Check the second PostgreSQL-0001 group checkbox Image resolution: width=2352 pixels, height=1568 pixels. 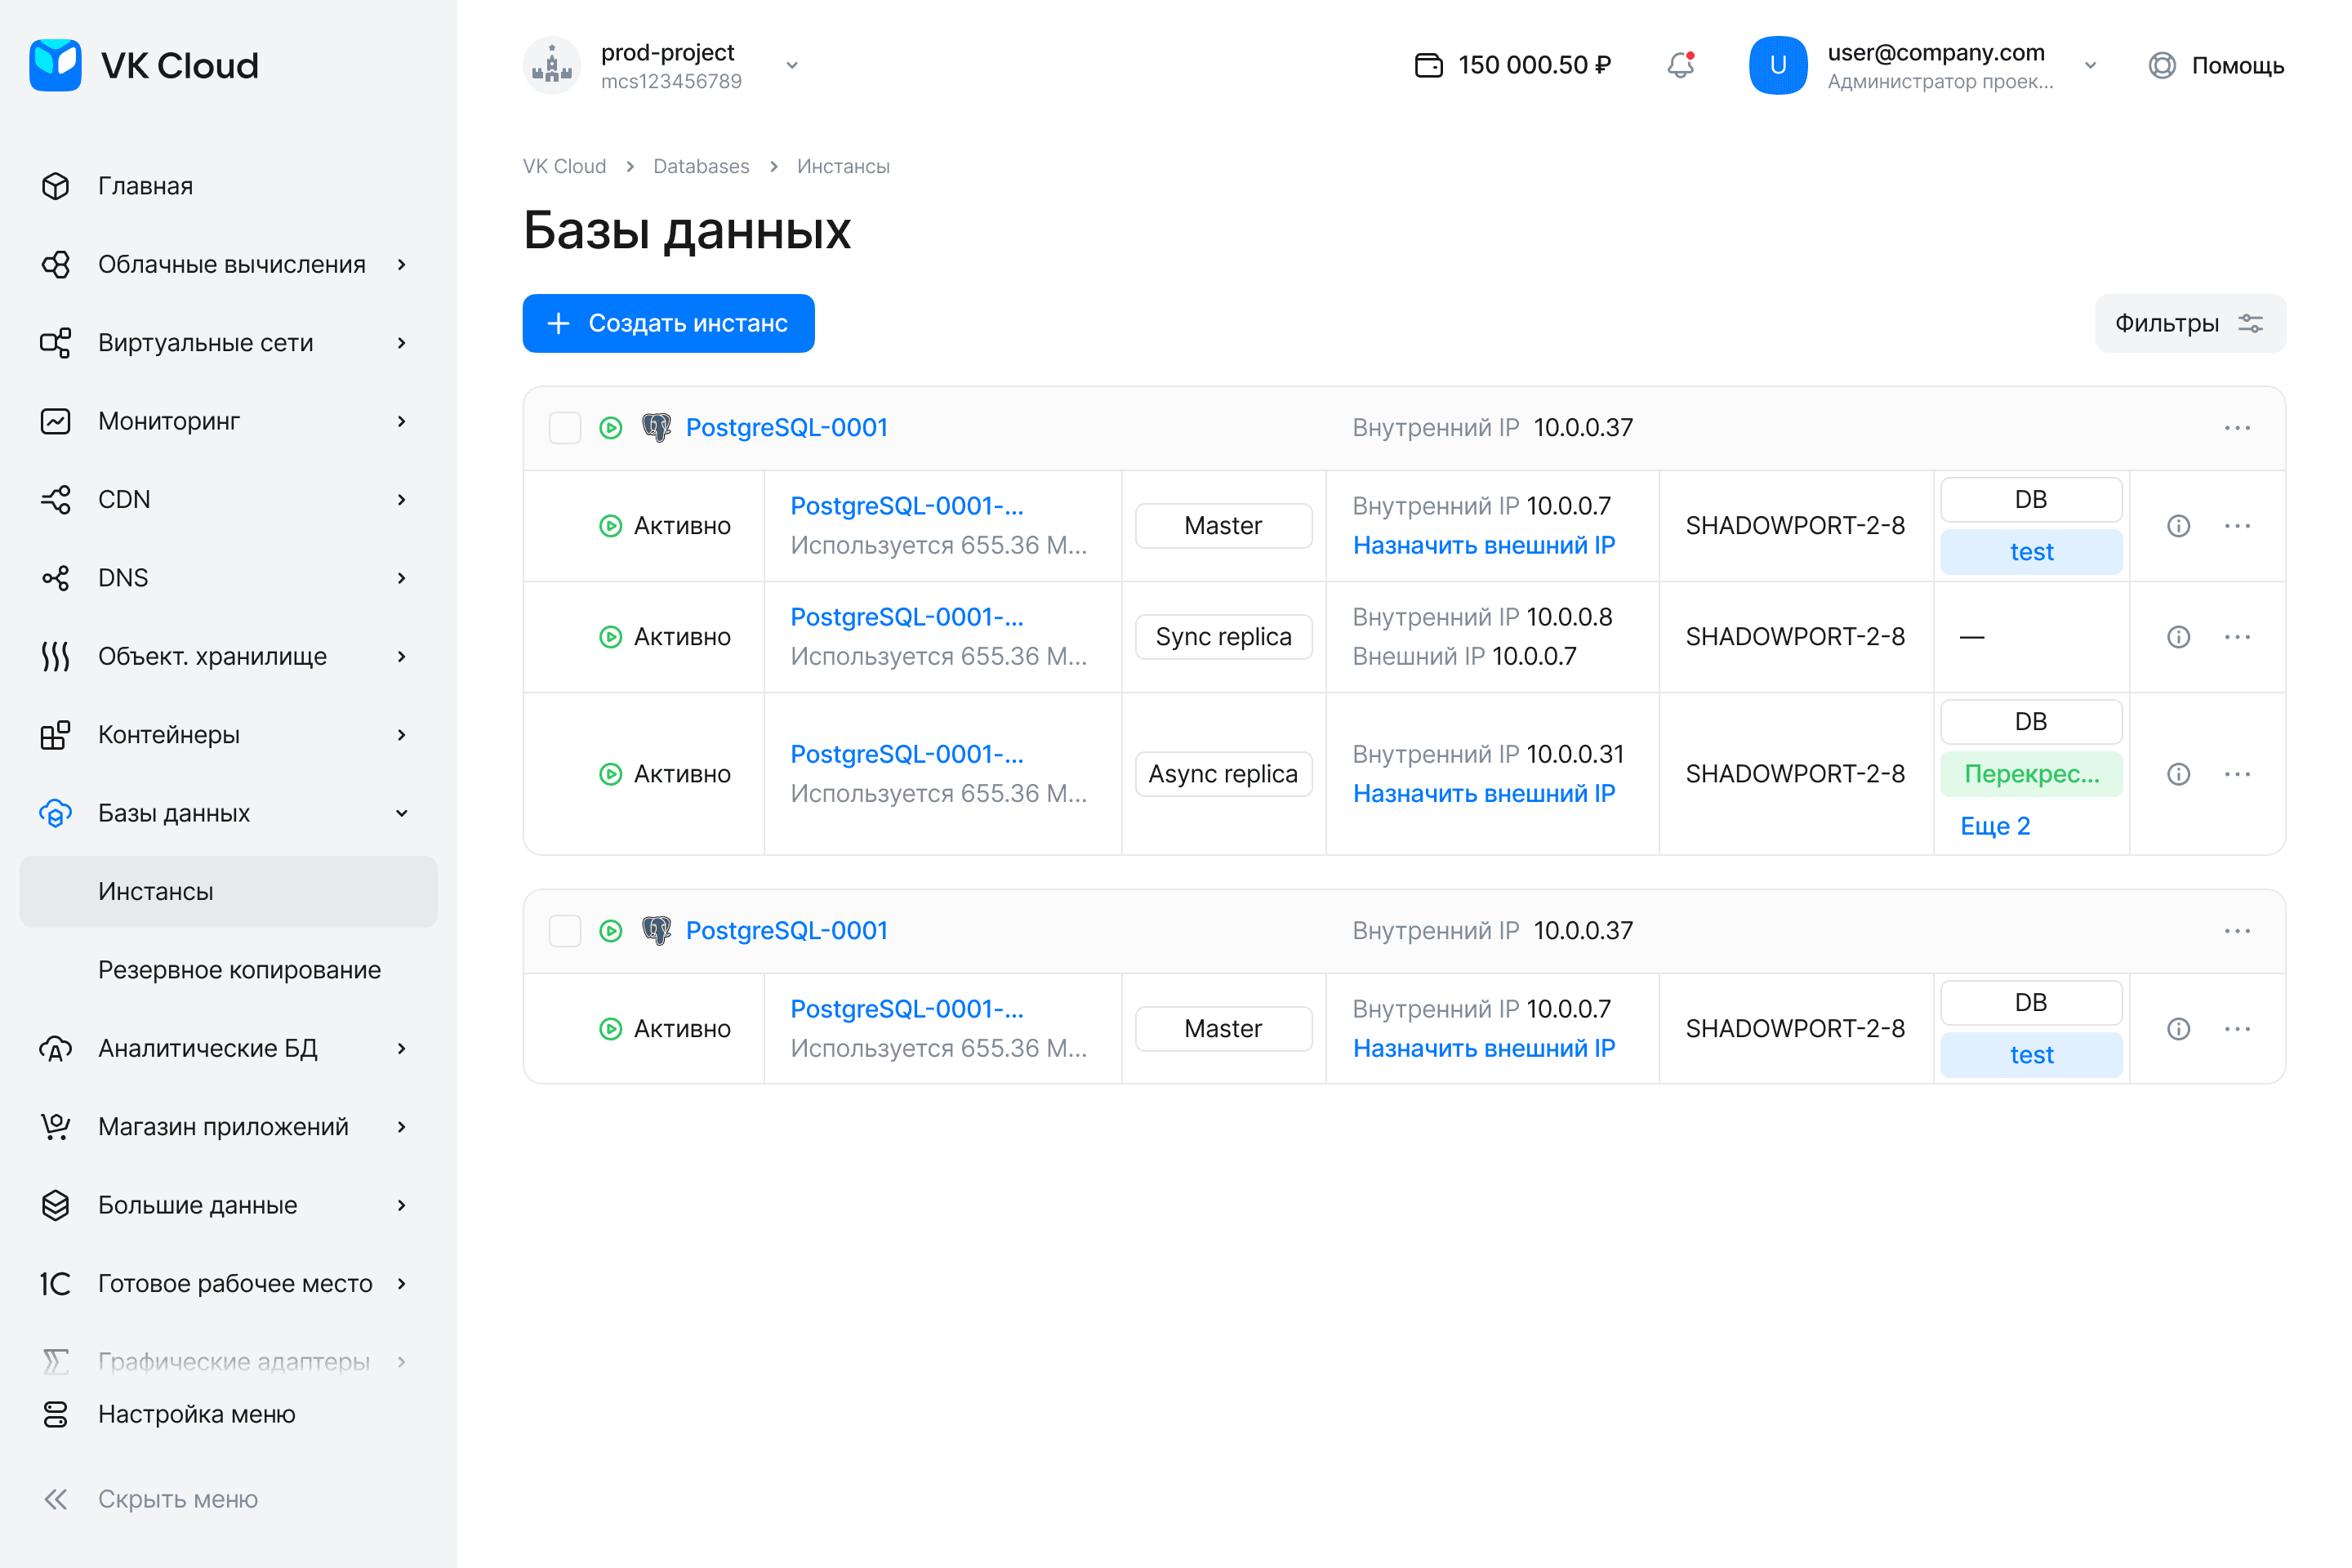point(565,931)
